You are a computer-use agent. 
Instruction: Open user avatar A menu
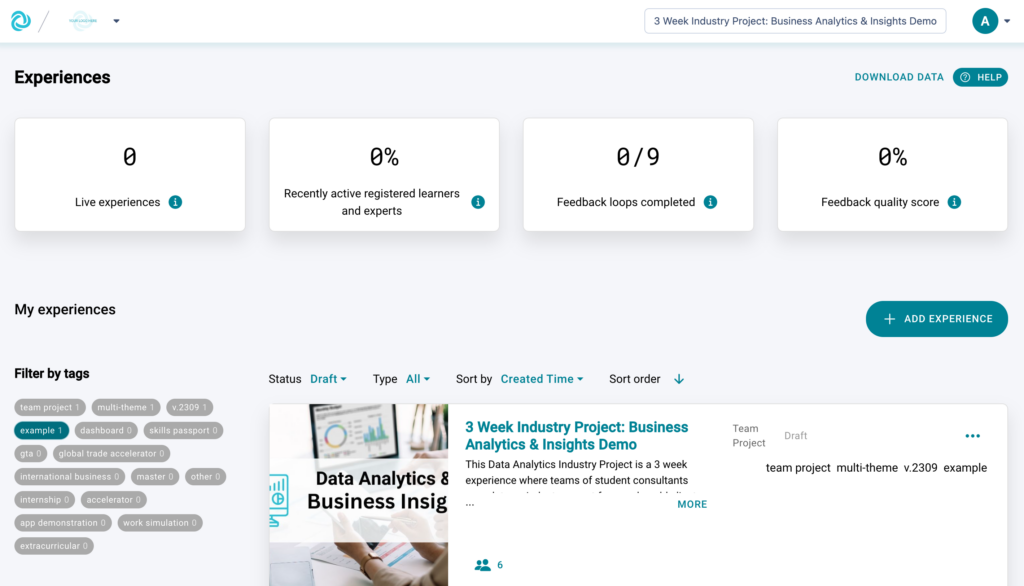tap(985, 21)
